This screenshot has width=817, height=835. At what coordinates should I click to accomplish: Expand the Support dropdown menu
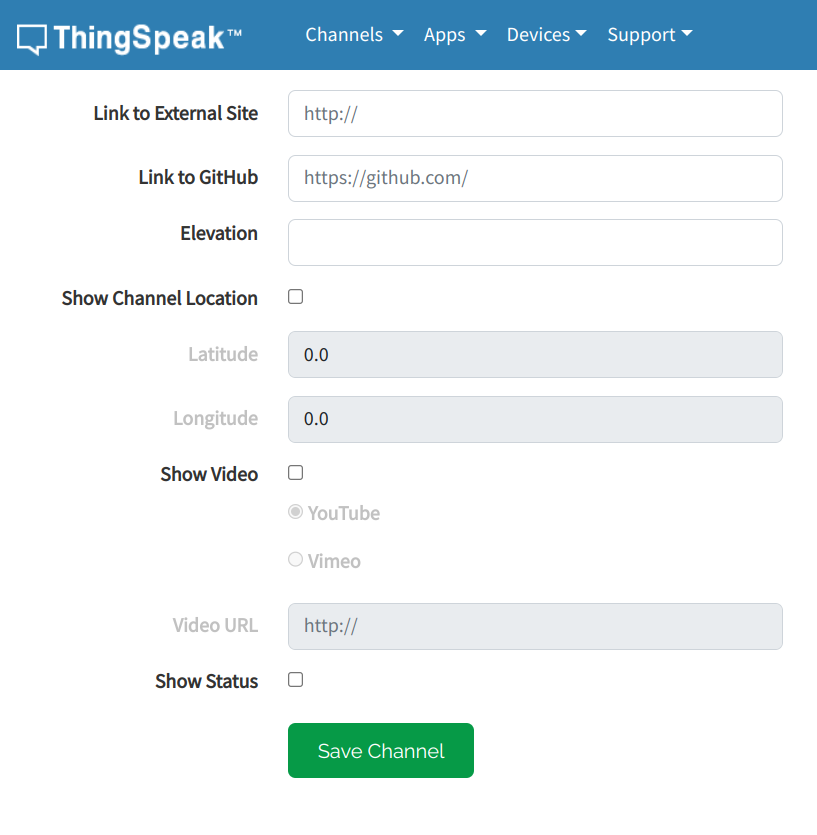tap(650, 35)
